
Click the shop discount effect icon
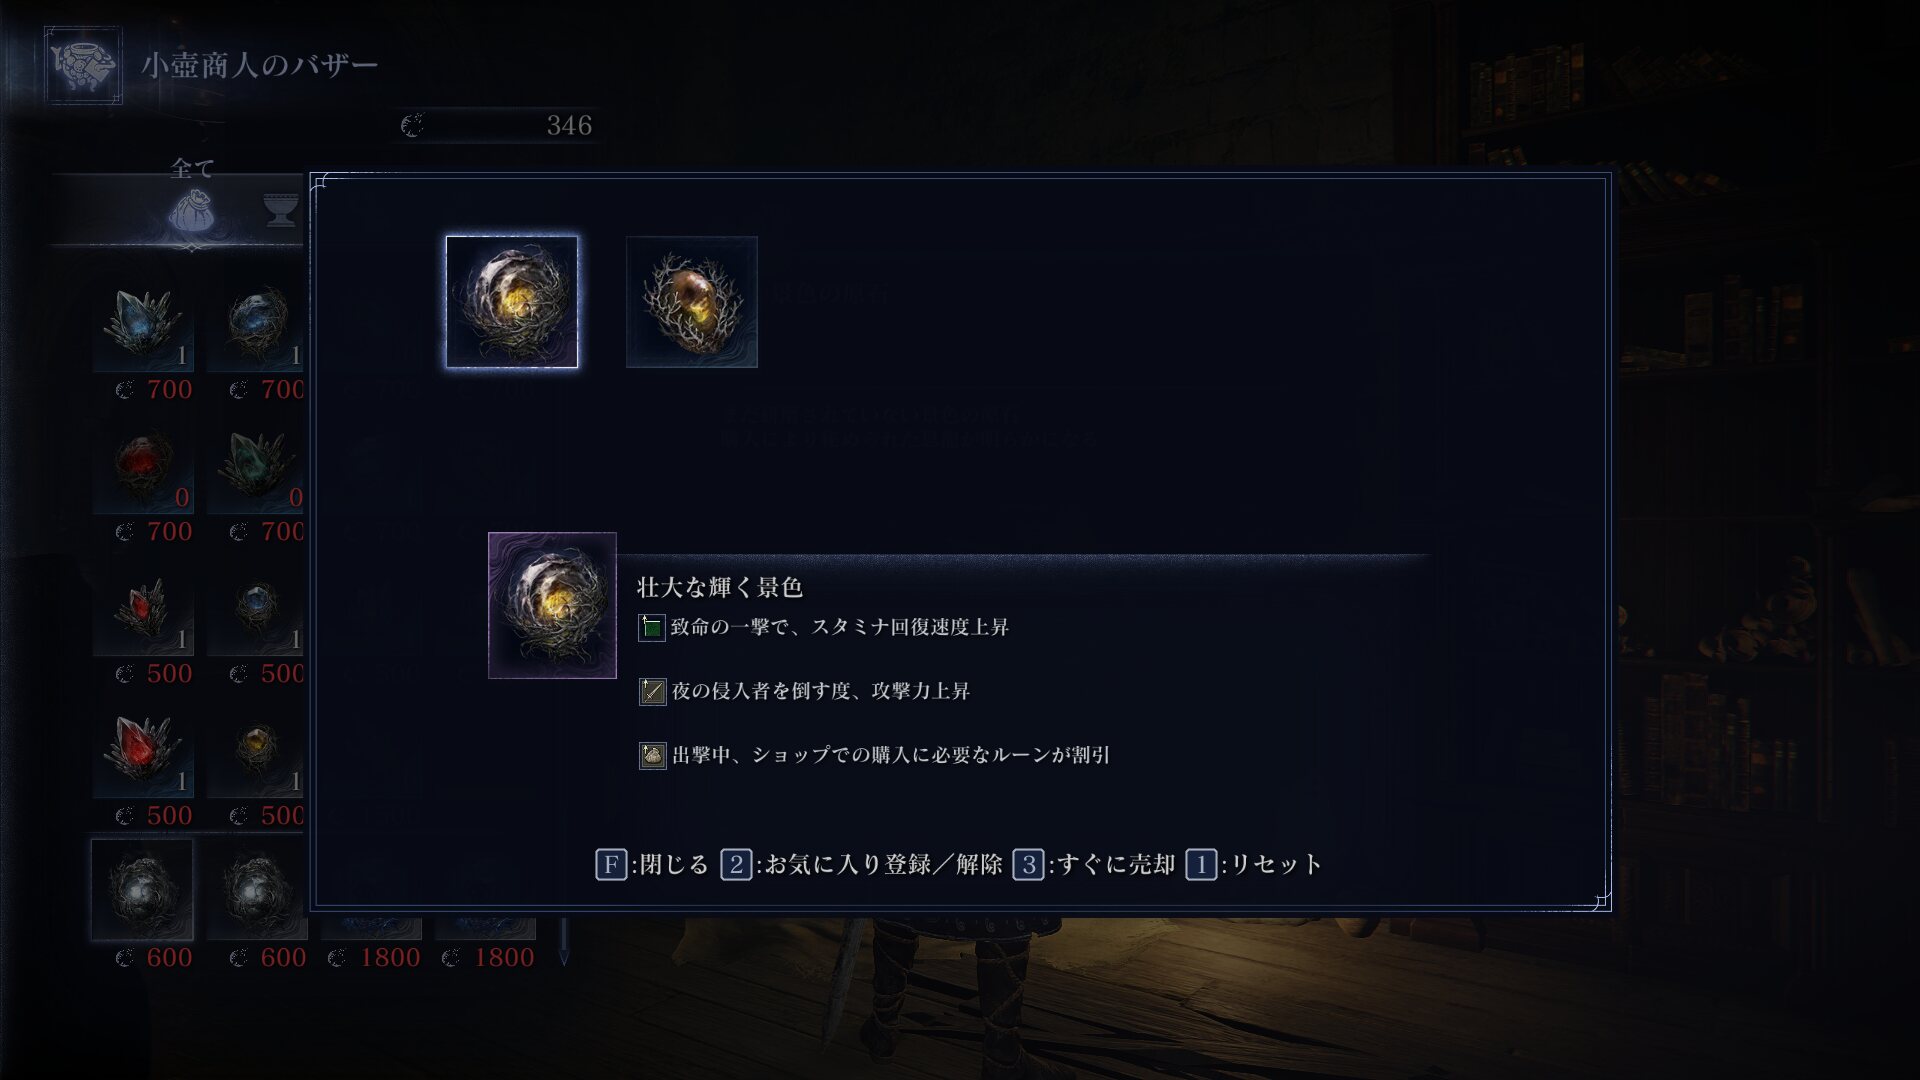(652, 755)
